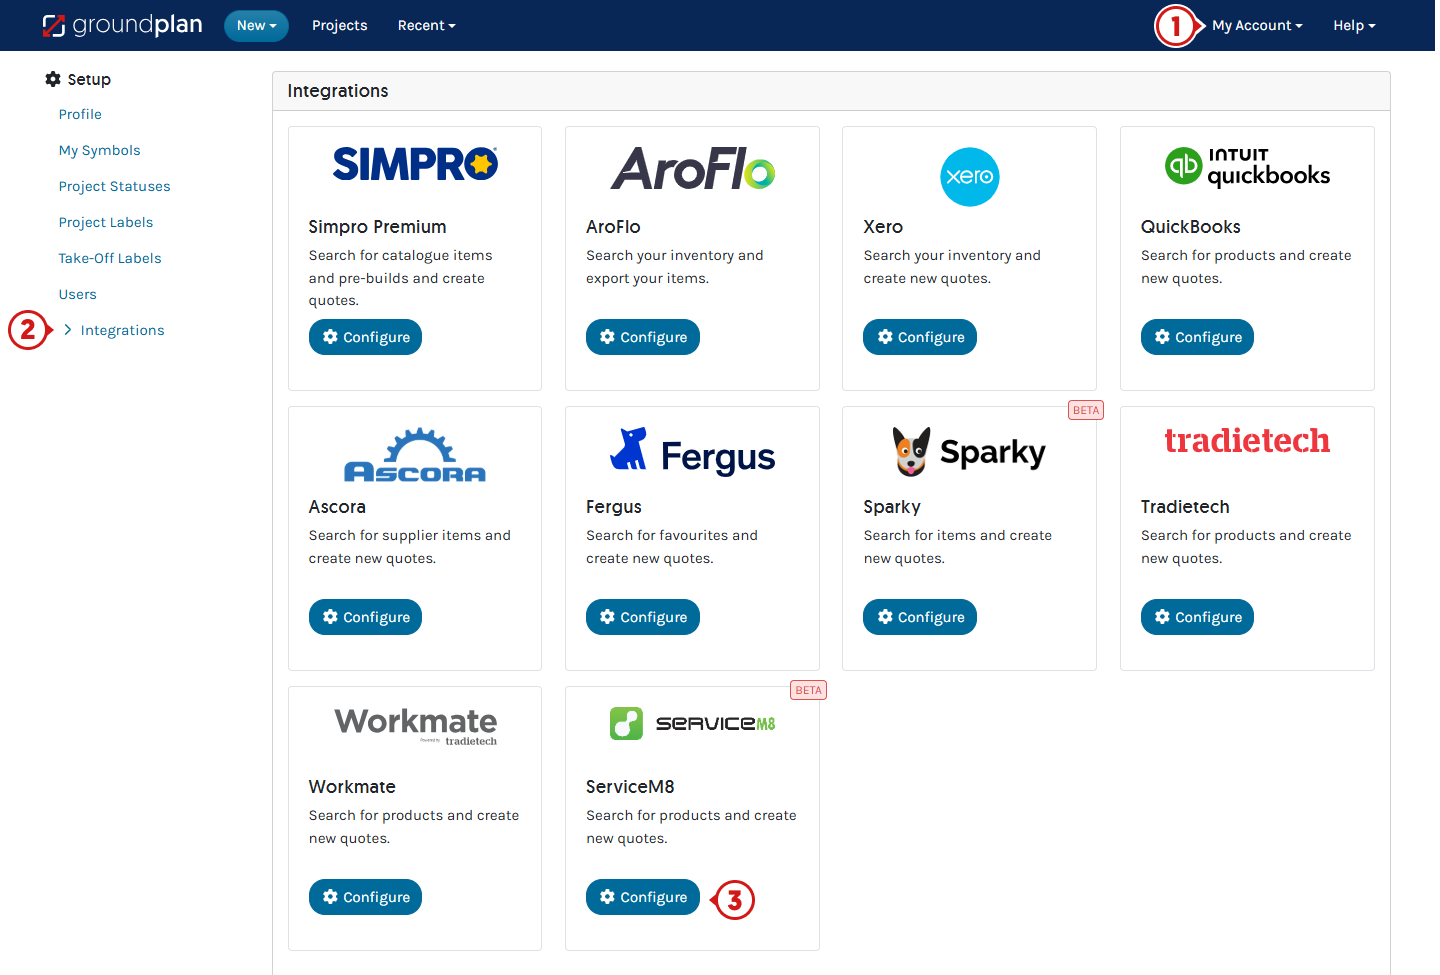Click the Xero card title
Image resolution: width=1440 pixels, height=975 pixels.
[883, 227]
